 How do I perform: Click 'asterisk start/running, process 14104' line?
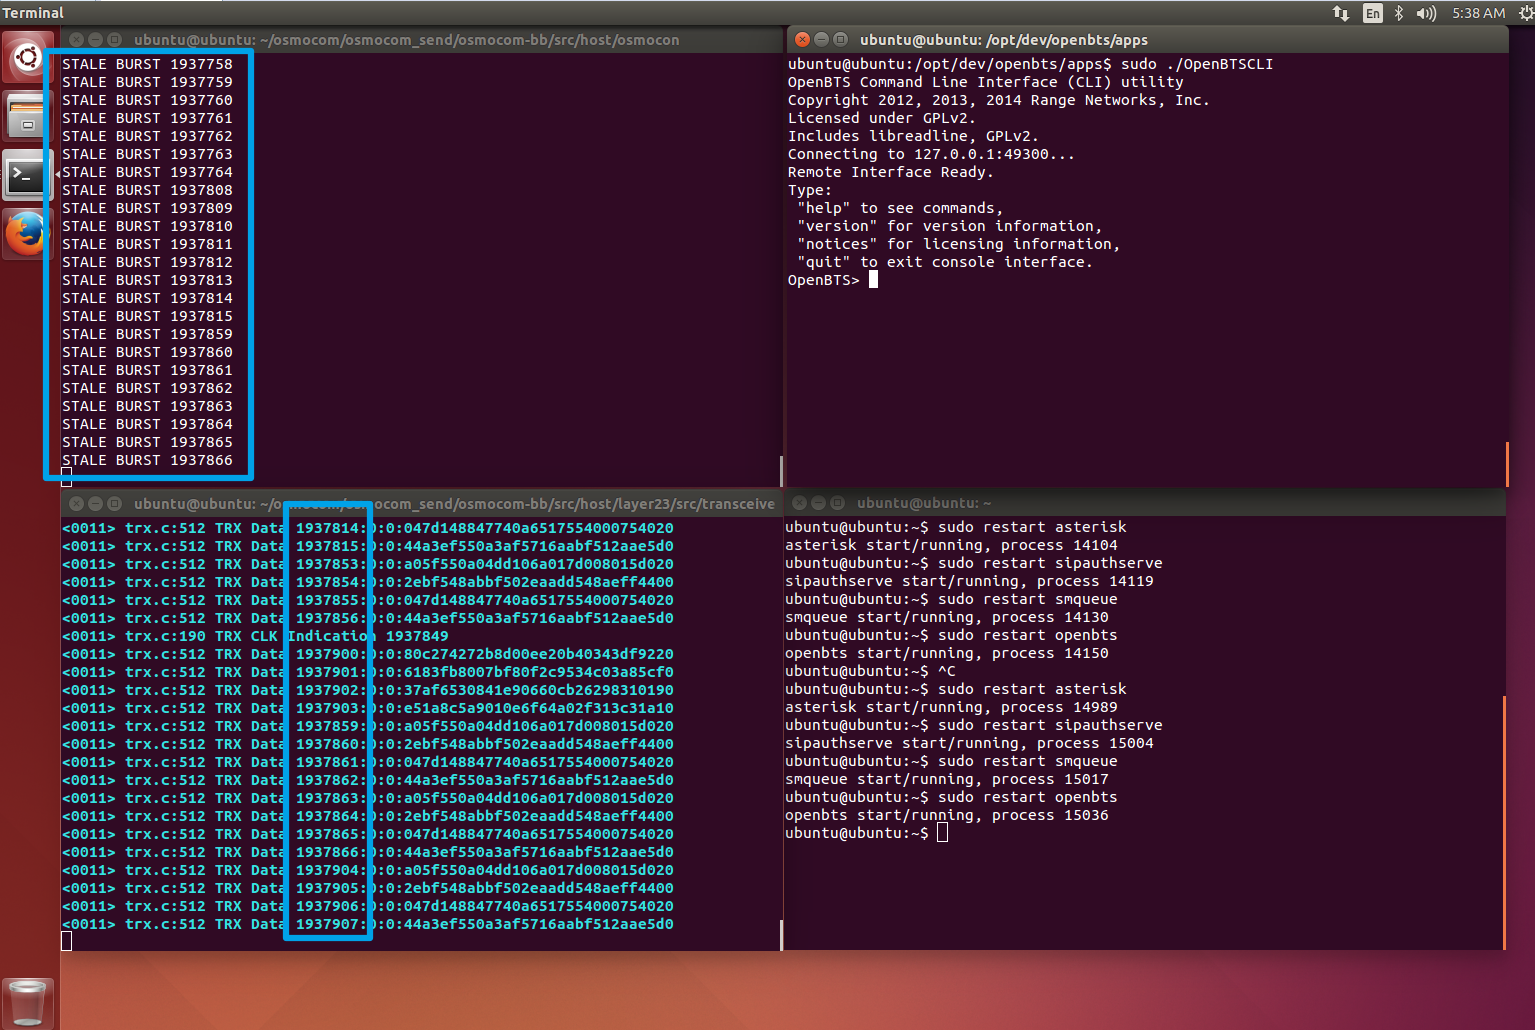[951, 545]
